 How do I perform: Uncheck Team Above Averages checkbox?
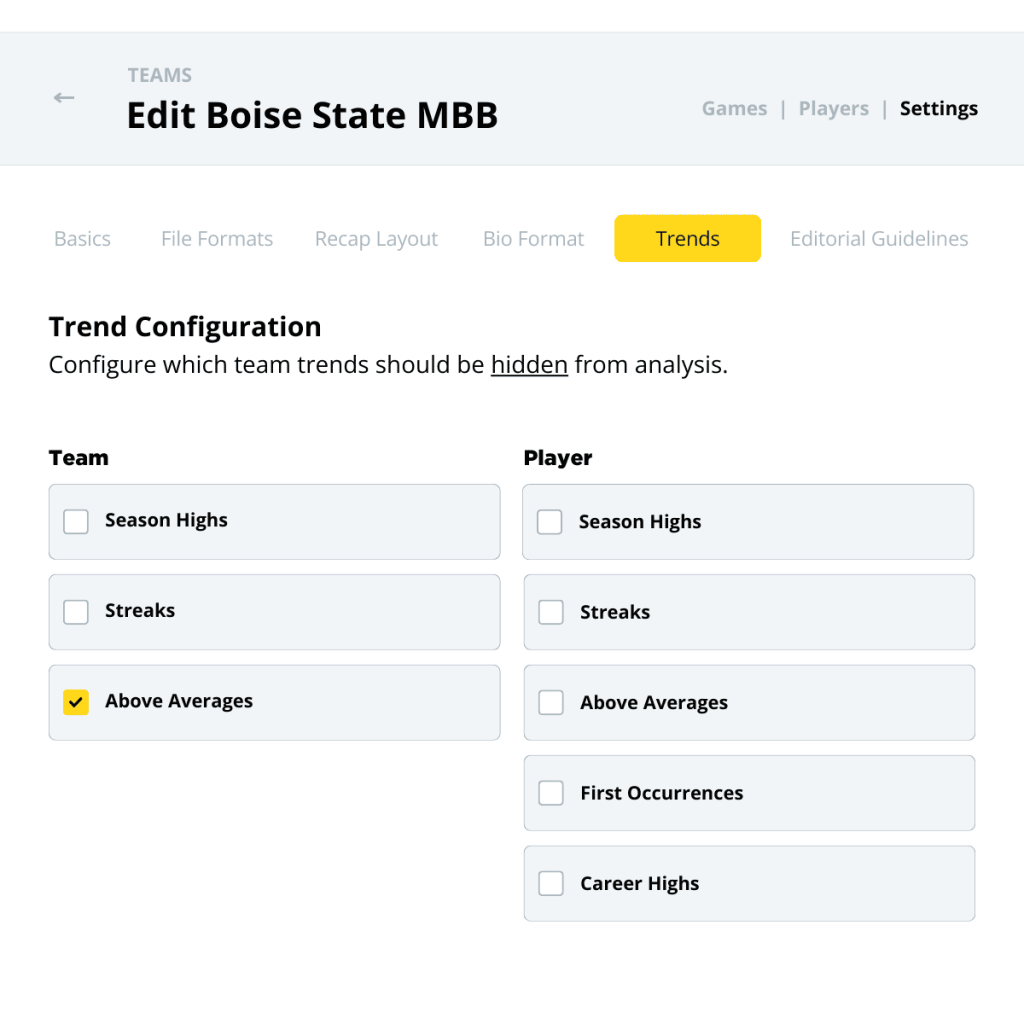(76, 703)
